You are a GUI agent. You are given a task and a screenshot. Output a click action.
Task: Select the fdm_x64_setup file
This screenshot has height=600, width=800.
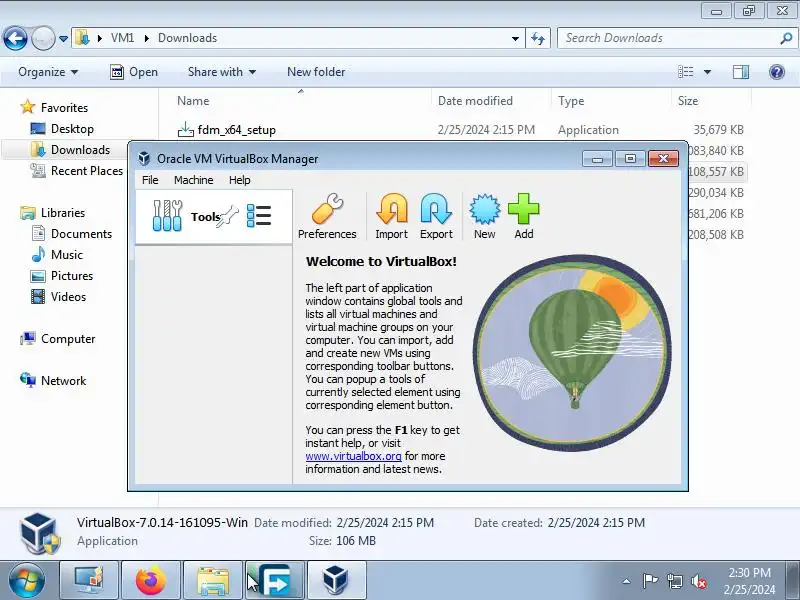tap(236, 130)
